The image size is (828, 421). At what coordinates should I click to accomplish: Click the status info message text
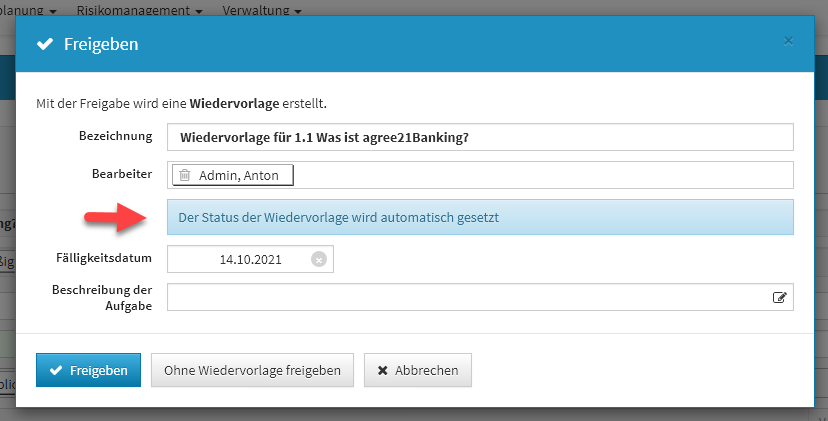point(338,217)
